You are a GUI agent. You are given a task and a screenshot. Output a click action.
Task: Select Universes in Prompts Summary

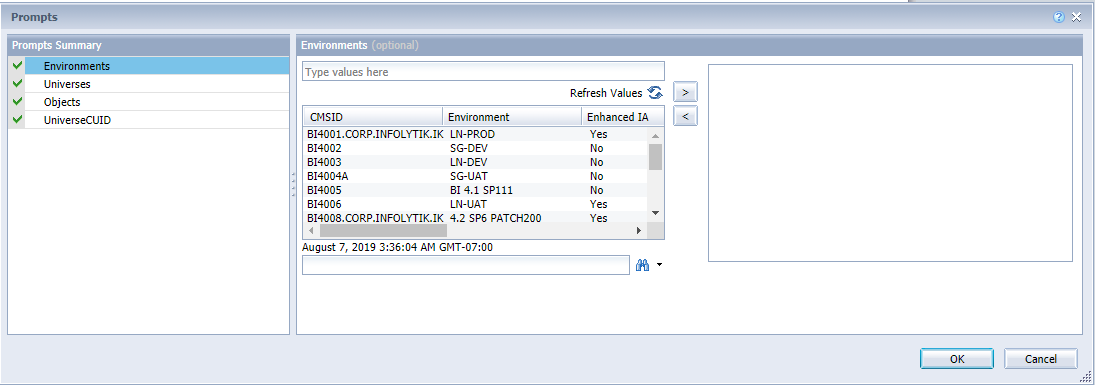point(156,84)
